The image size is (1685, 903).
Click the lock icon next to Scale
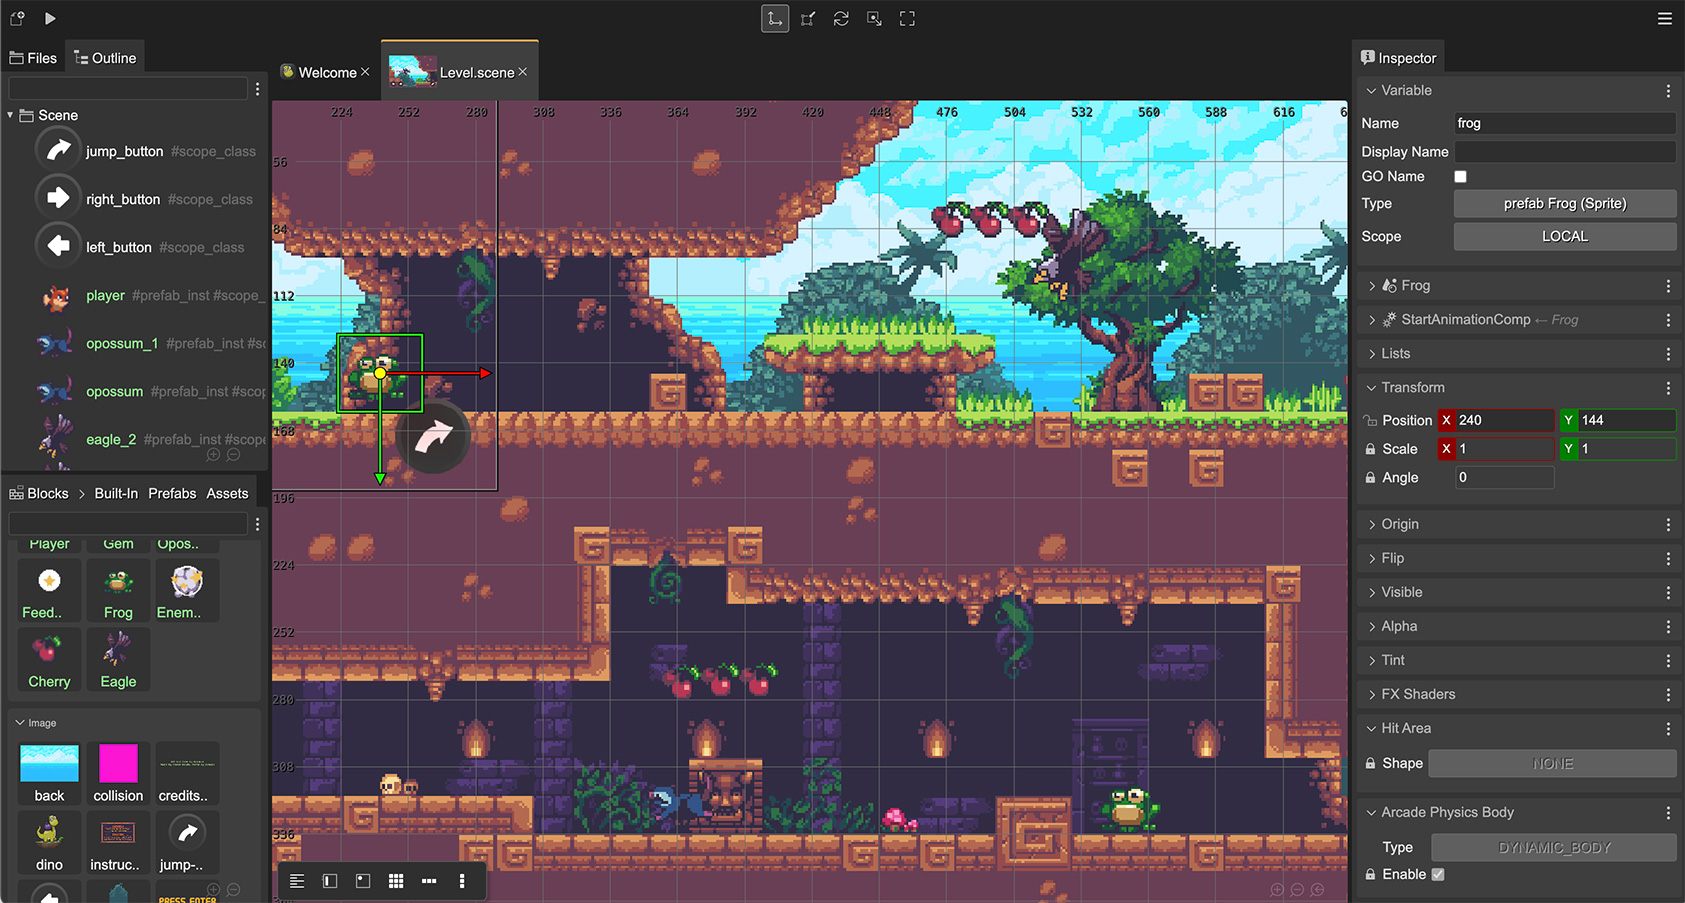pos(1370,448)
